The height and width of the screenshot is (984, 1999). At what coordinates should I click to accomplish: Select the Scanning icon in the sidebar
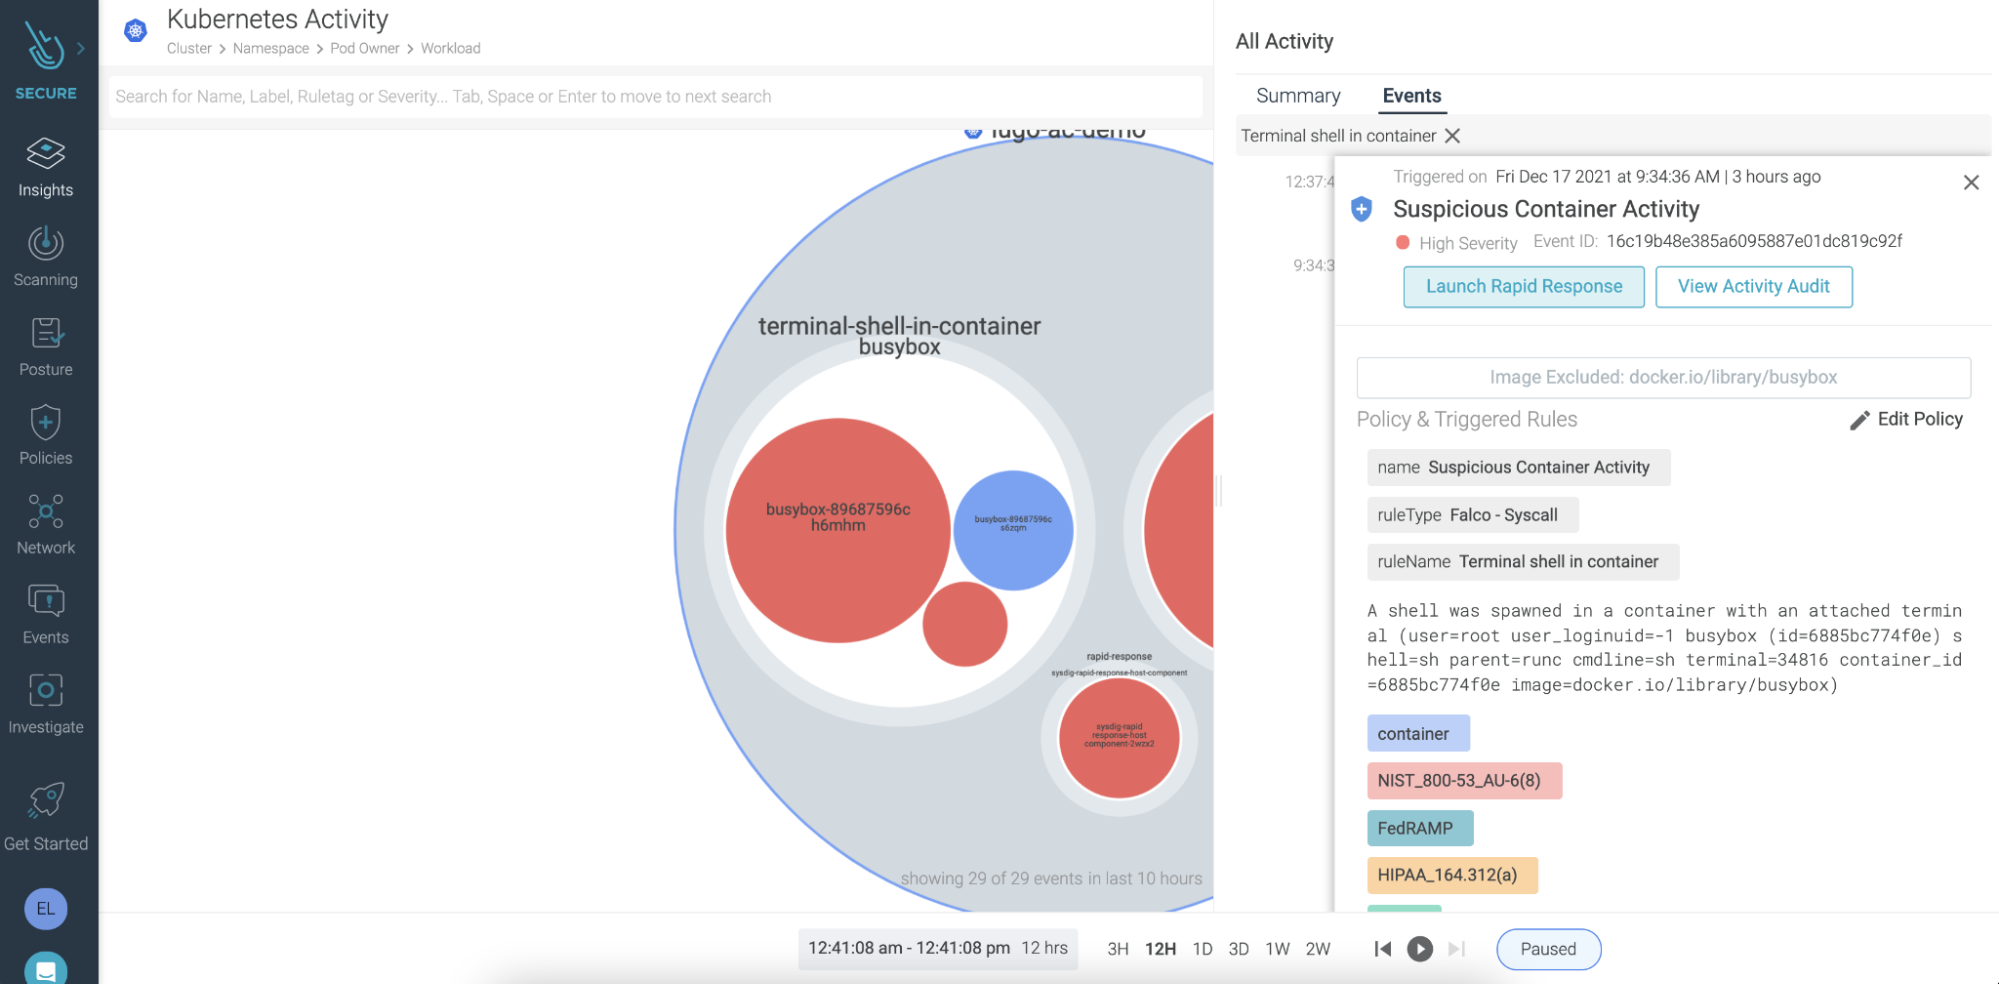coord(45,245)
